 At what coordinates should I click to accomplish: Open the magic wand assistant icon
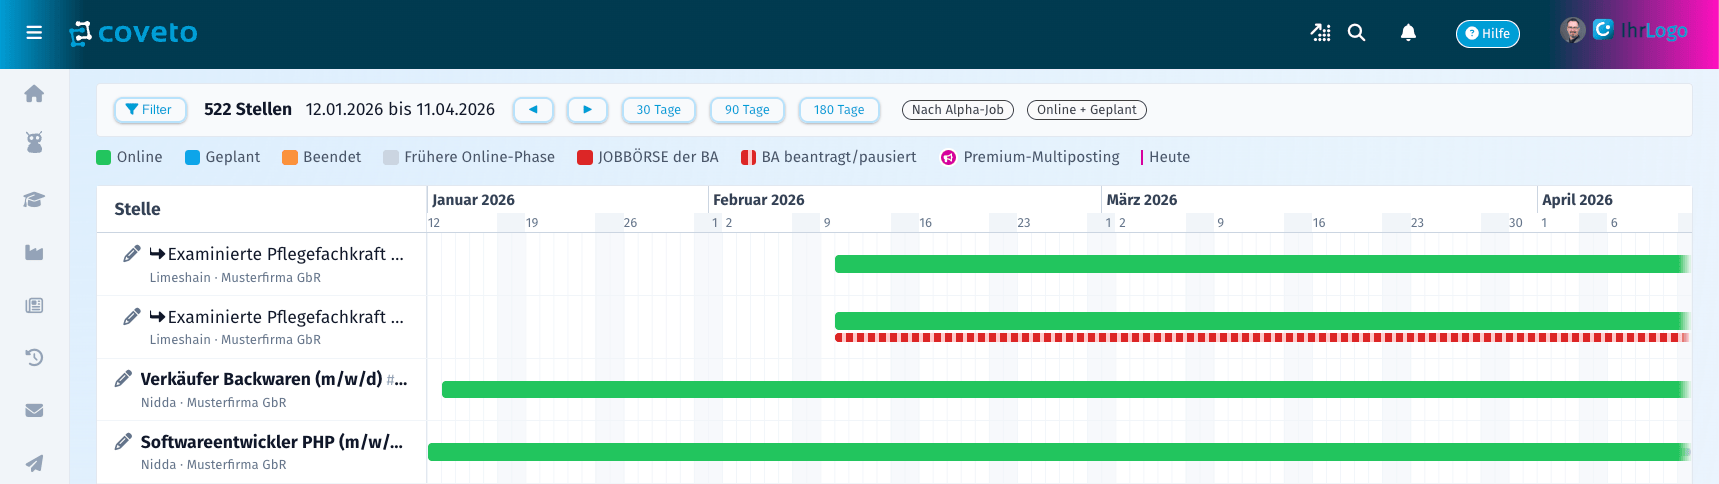pyautogui.click(x=1320, y=33)
